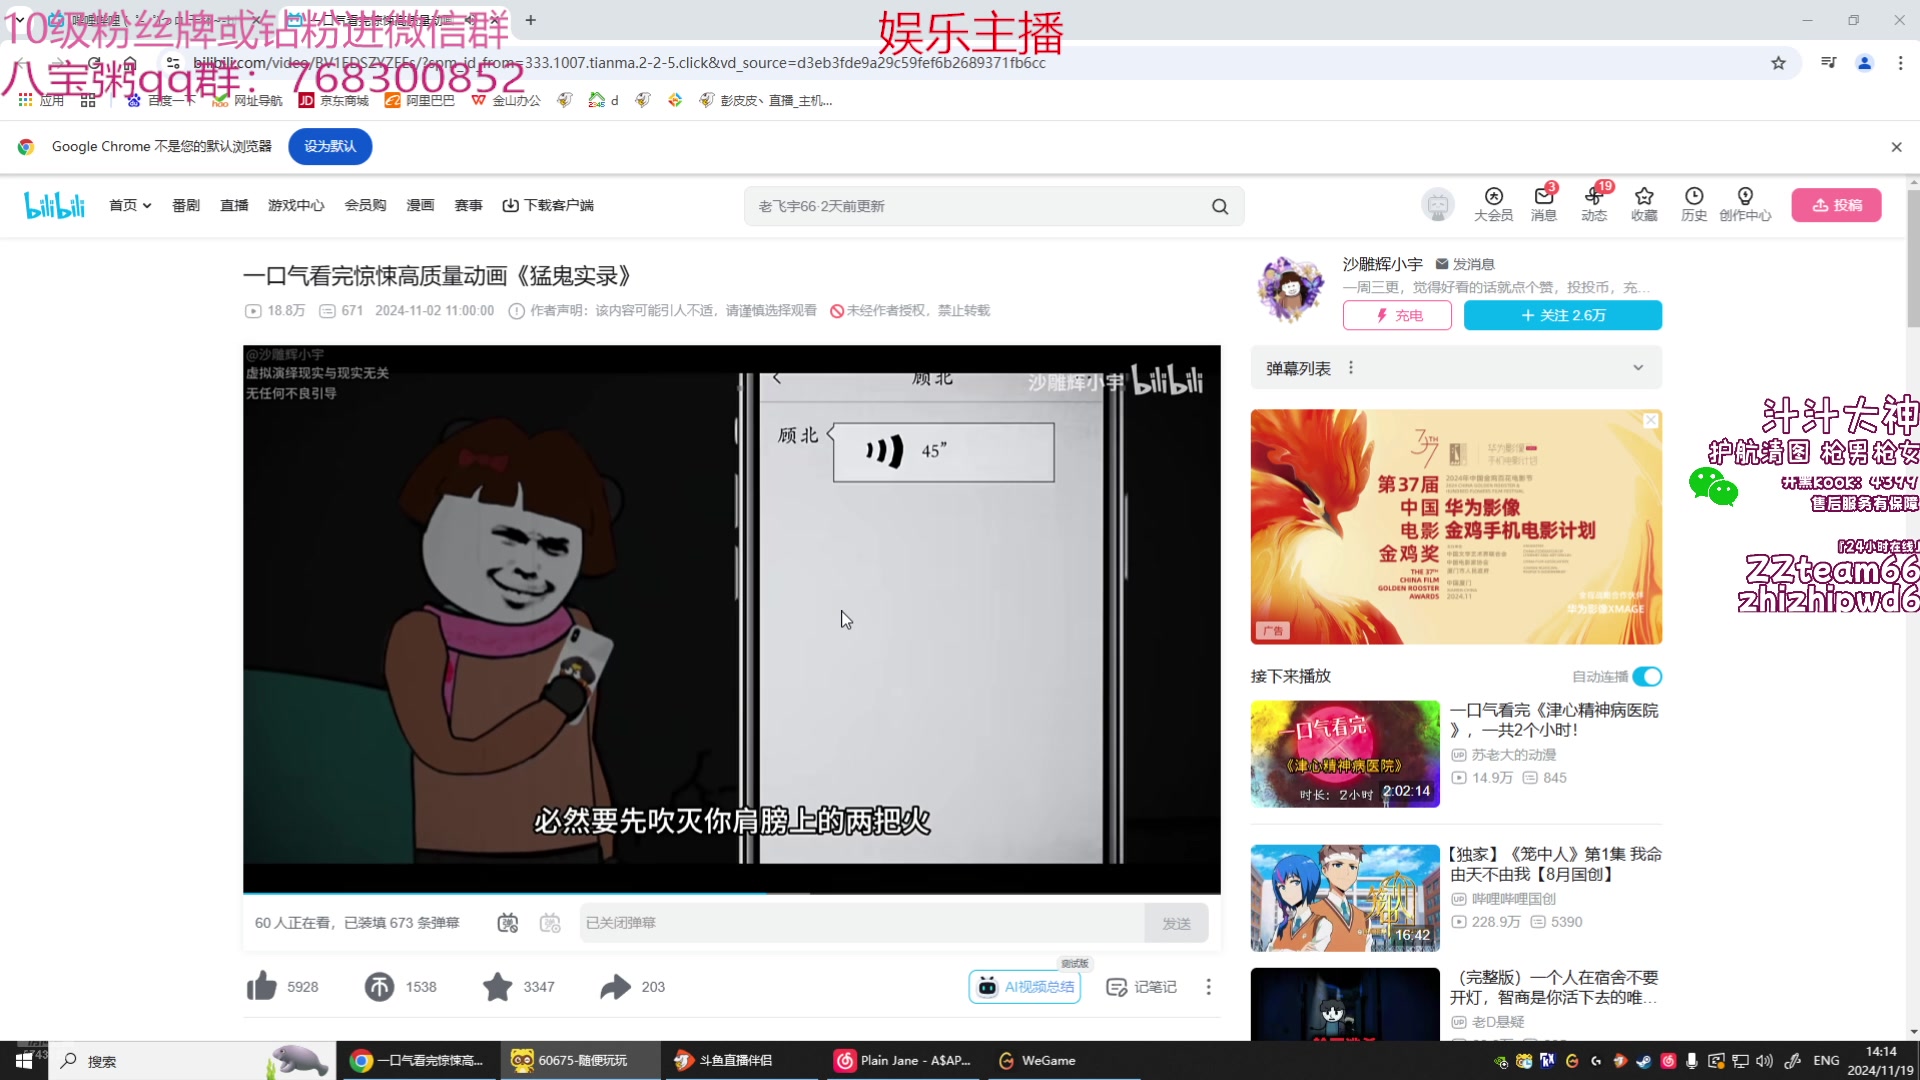Click 发消息 link
Viewport: 1920px width, 1080px height.
(x=1465, y=264)
